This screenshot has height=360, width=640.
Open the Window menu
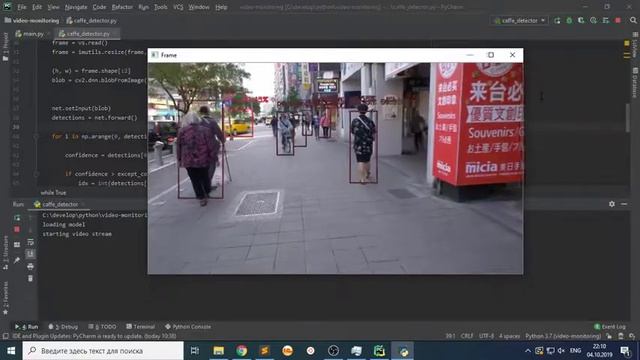click(x=199, y=7)
